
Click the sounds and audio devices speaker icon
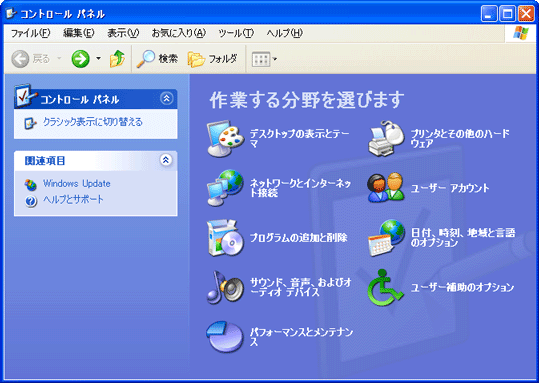tap(226, 287)
